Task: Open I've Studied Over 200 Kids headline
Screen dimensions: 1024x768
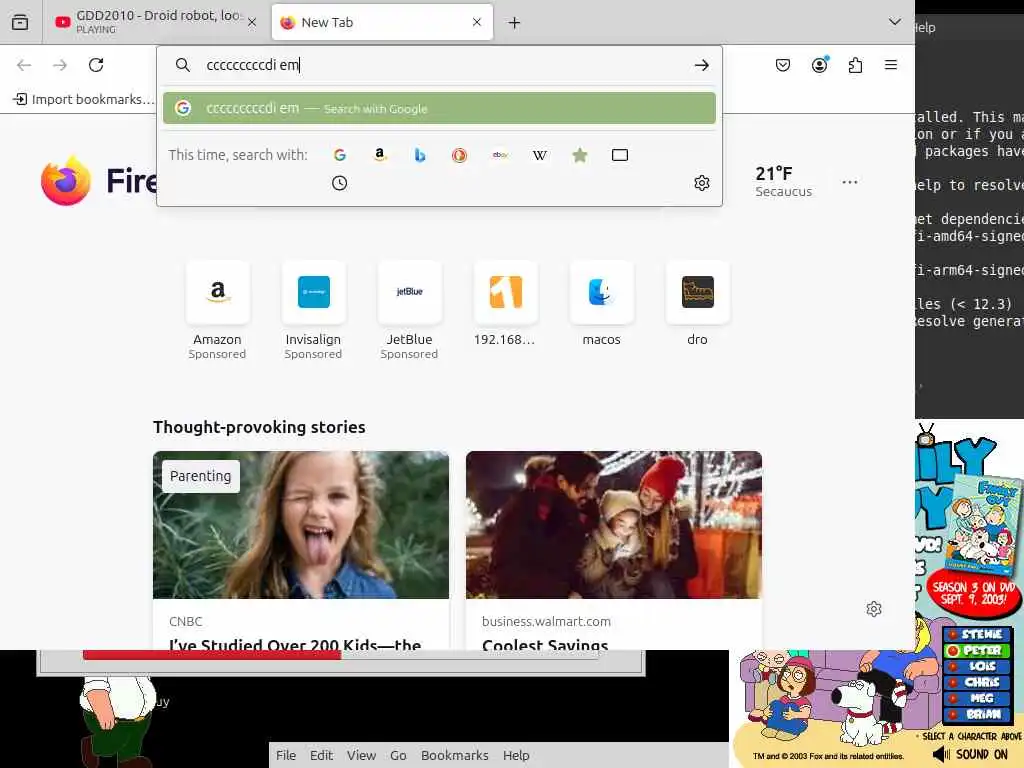Action: 295,643
